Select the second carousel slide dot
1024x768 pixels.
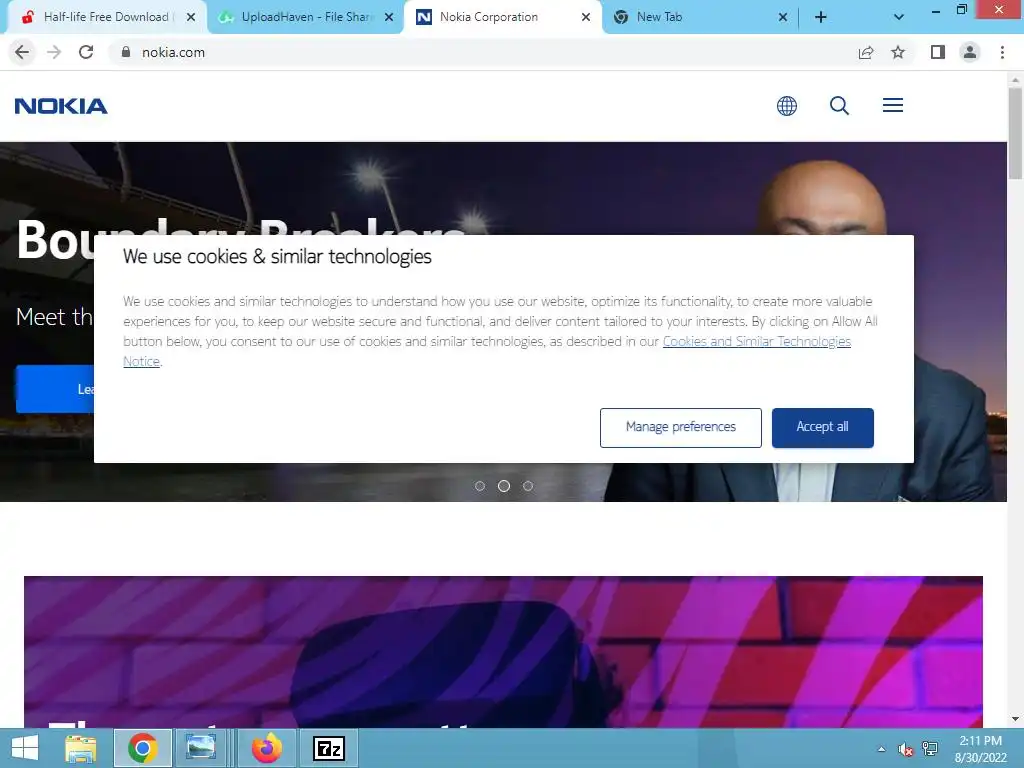pyautogui.click(x=504, y=486)
